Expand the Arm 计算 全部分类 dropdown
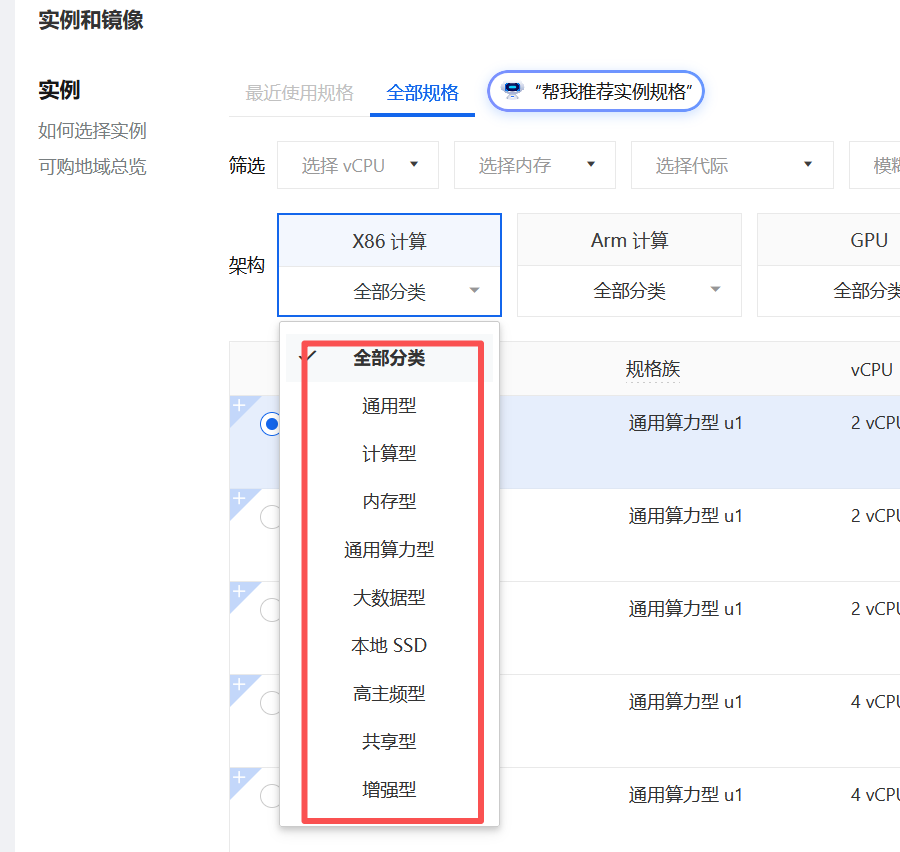The image size is (900, 852). point(630,291)
